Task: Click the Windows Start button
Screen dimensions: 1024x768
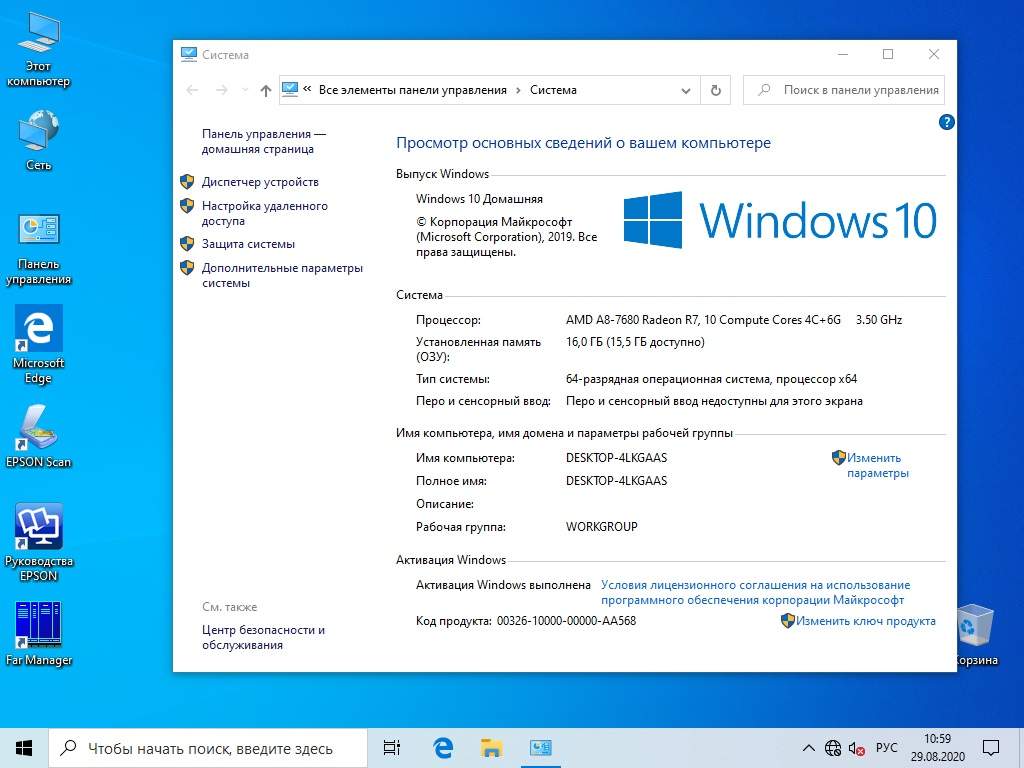Action: [24, 748]
